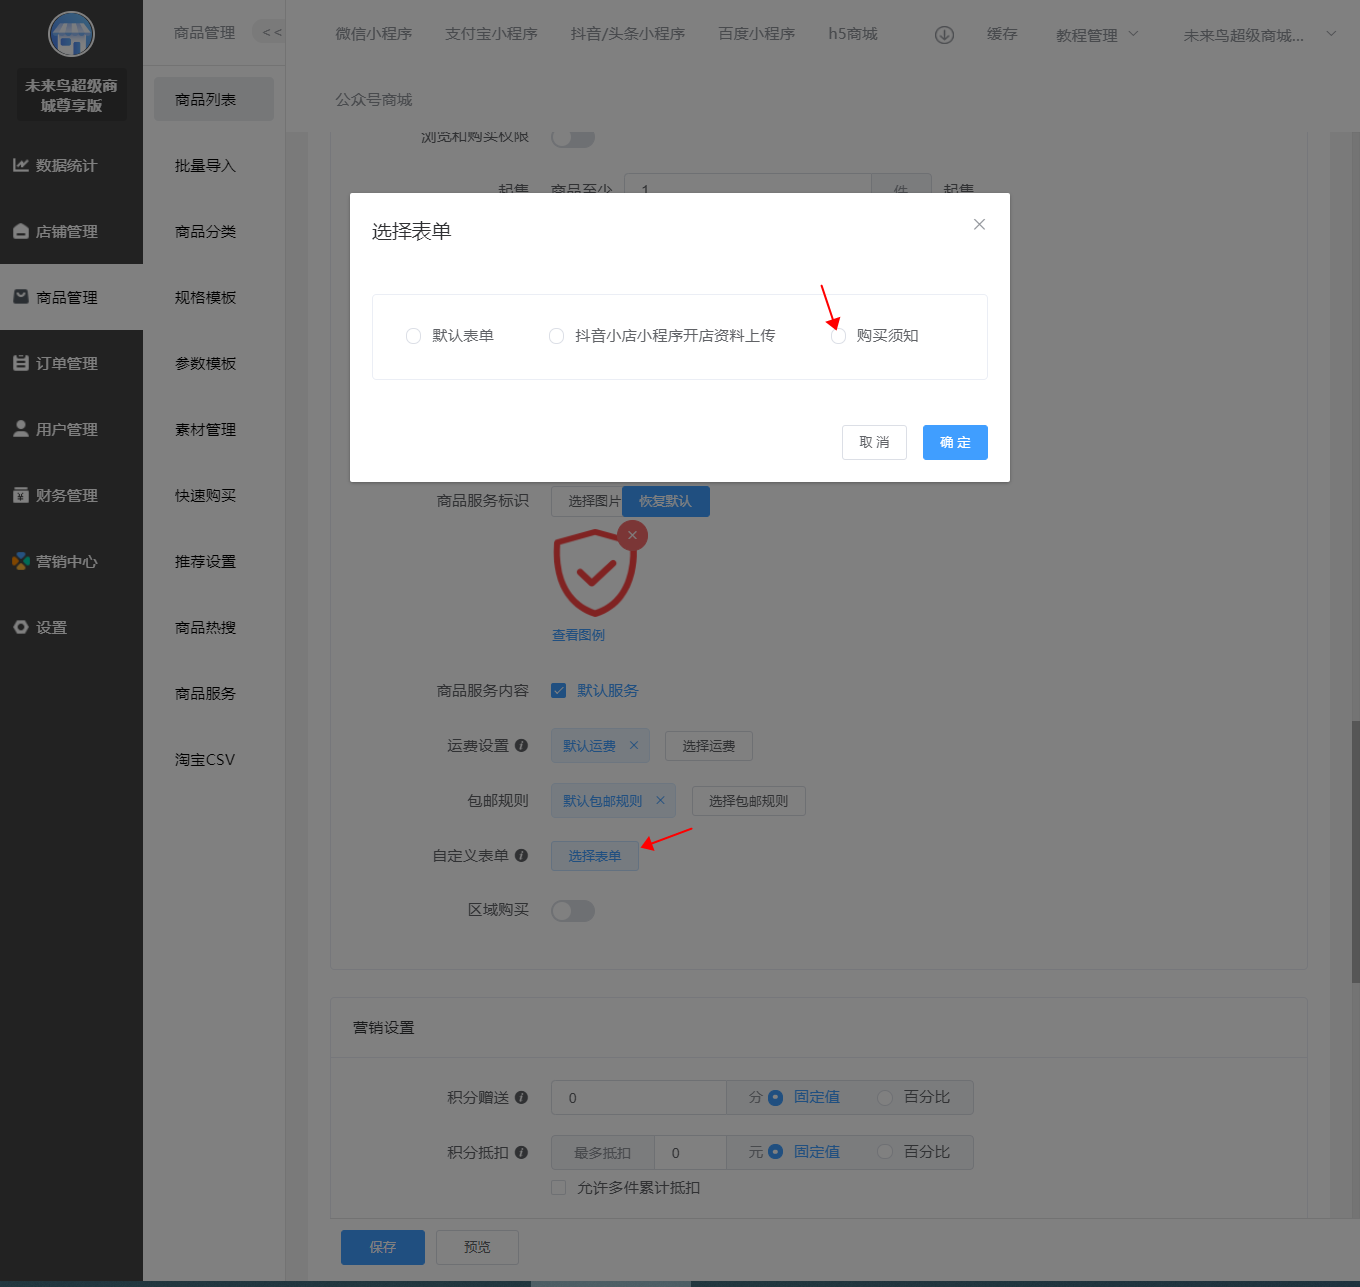Click 确定 in the dialog
This screenshot has height=1287, width=1360.
955,443
